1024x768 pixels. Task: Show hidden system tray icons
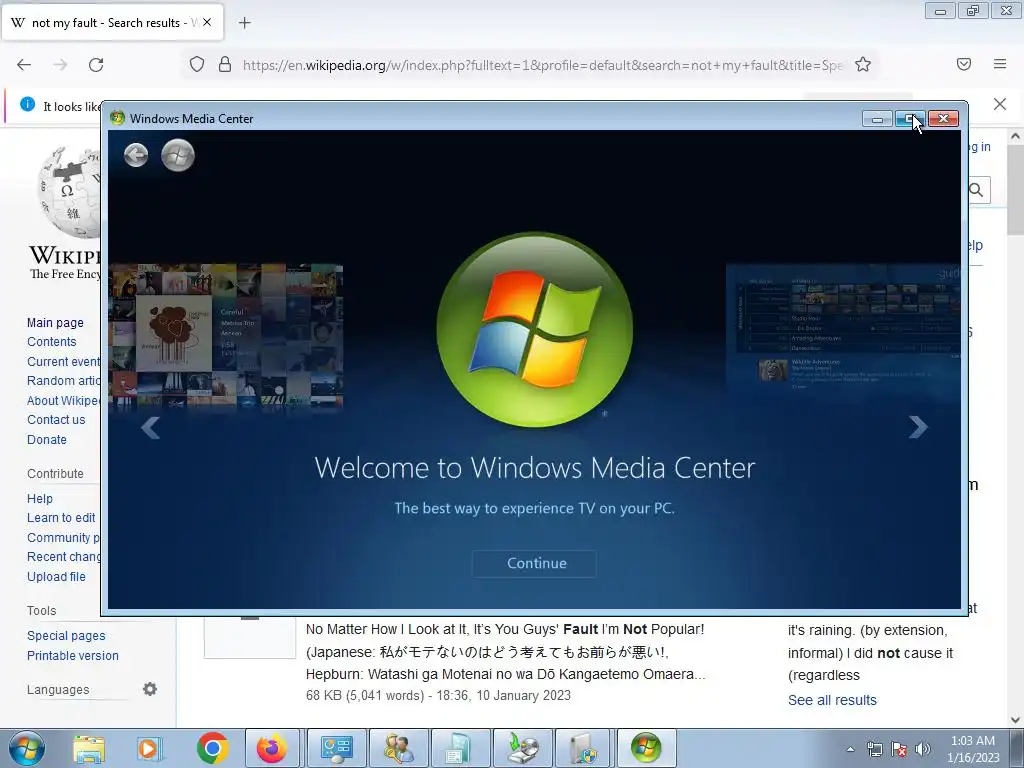(x=850, y=749)
